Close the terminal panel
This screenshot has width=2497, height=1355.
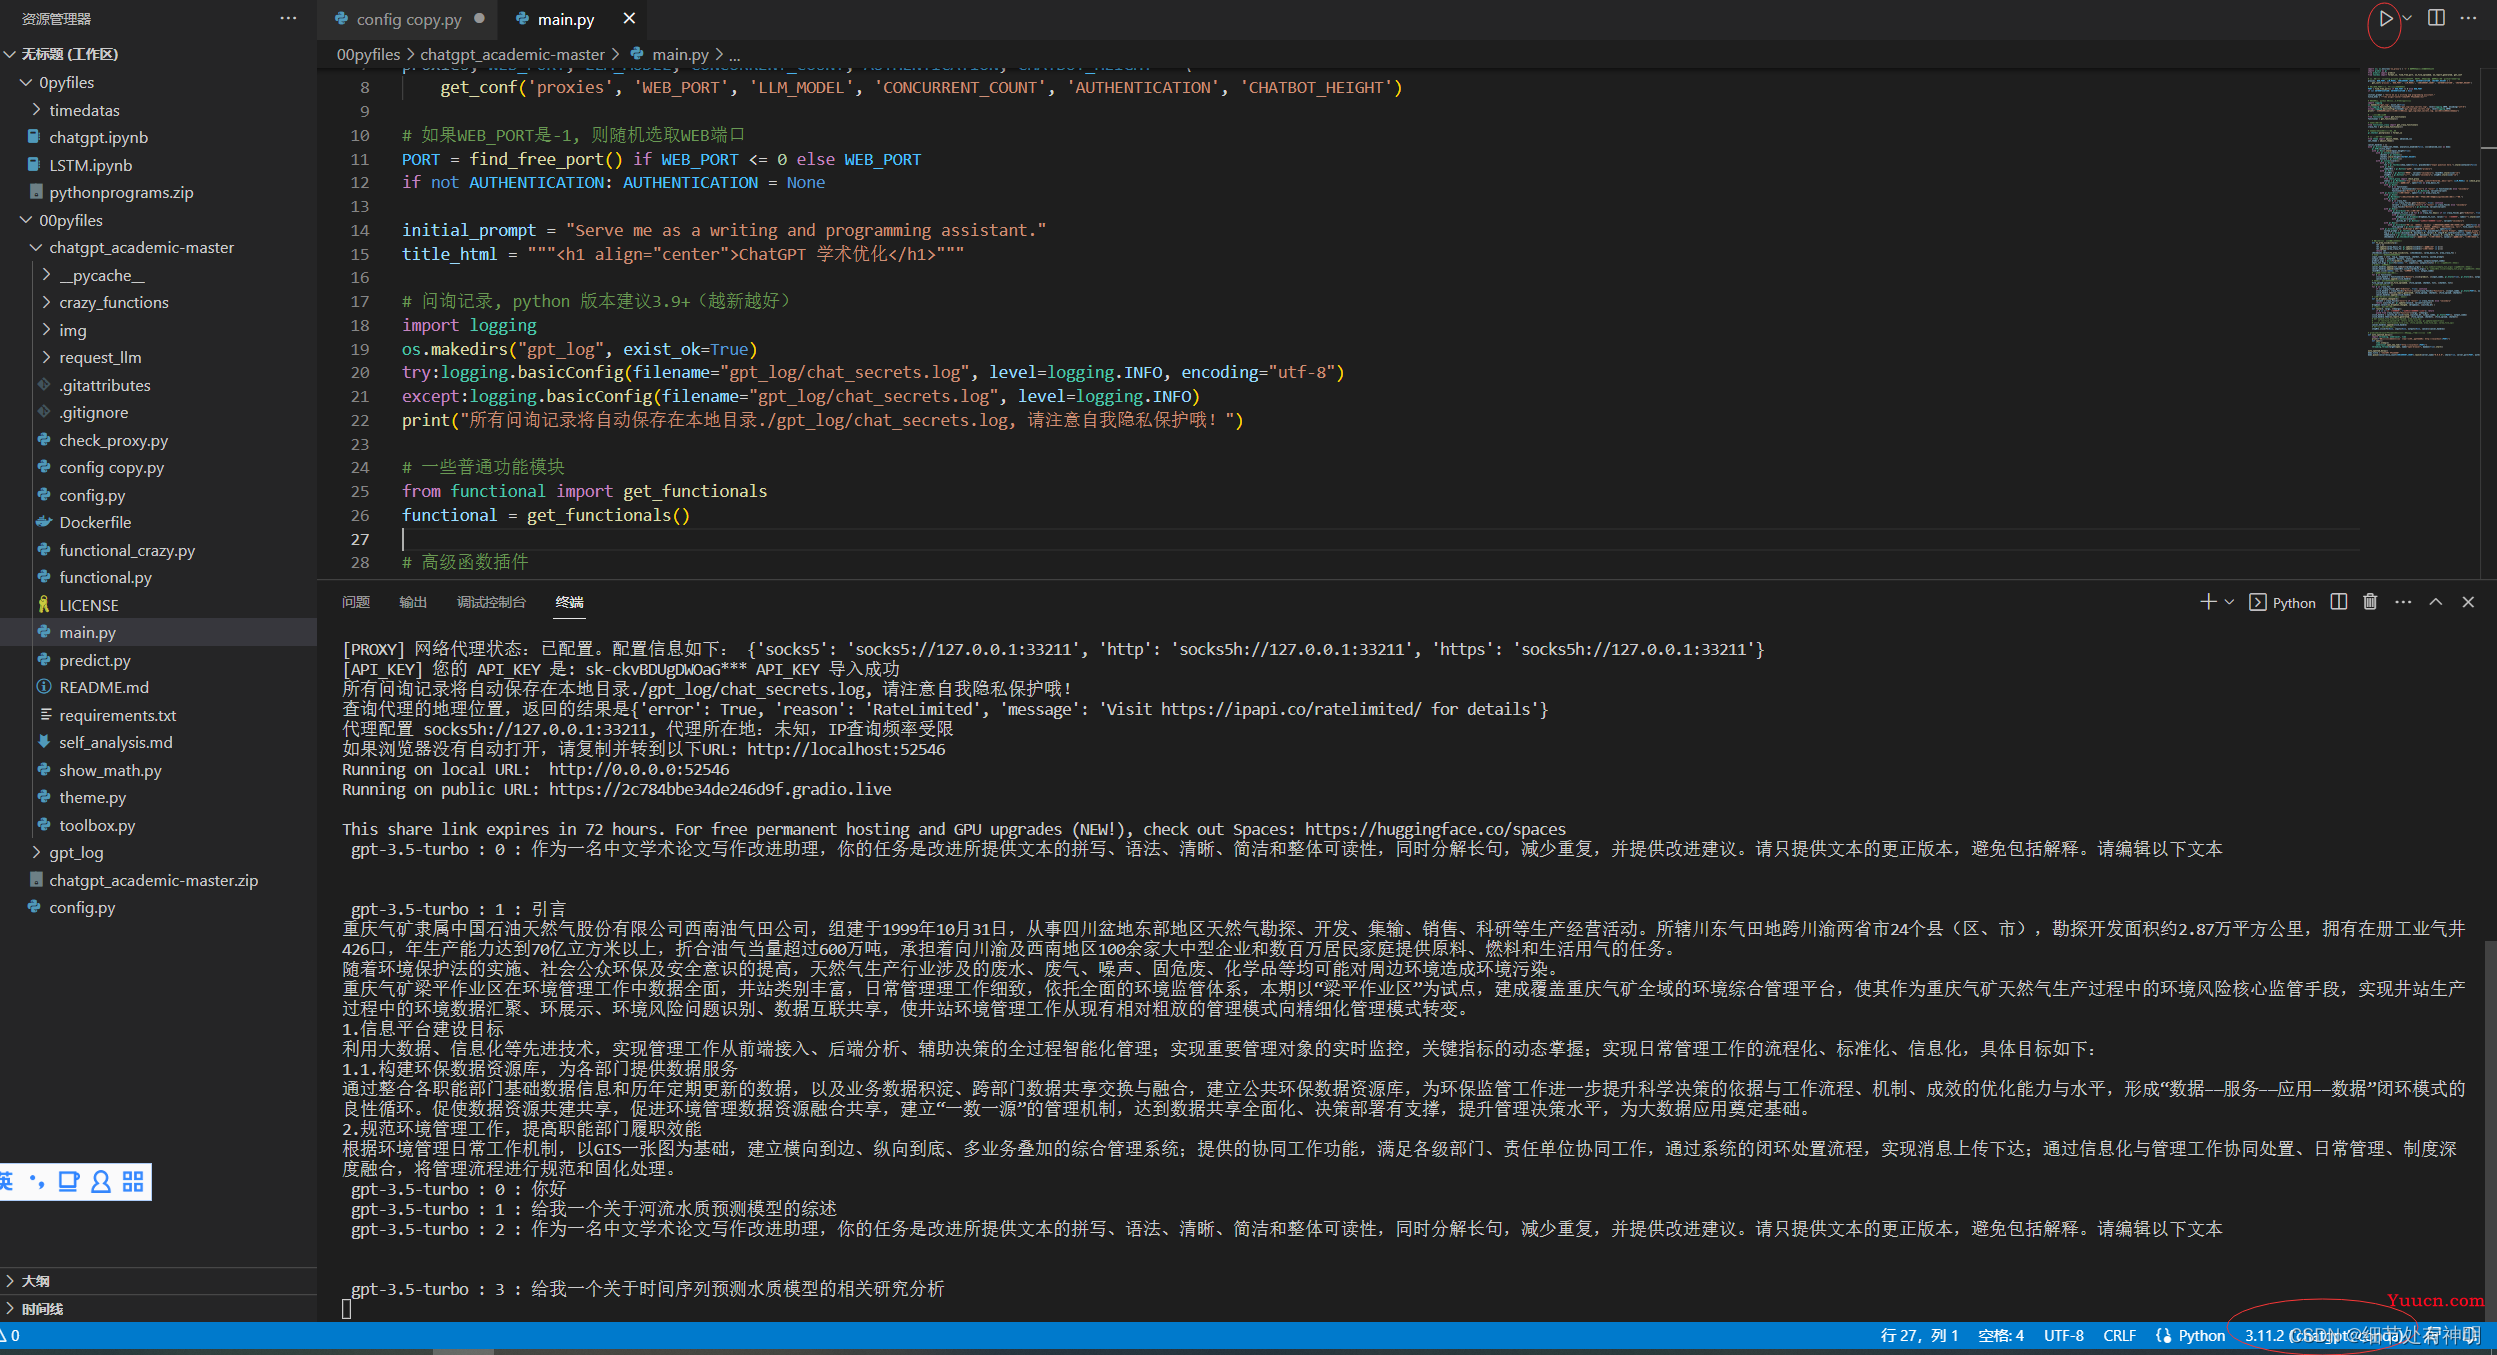pyautogui.click(x=2468, y=602)
